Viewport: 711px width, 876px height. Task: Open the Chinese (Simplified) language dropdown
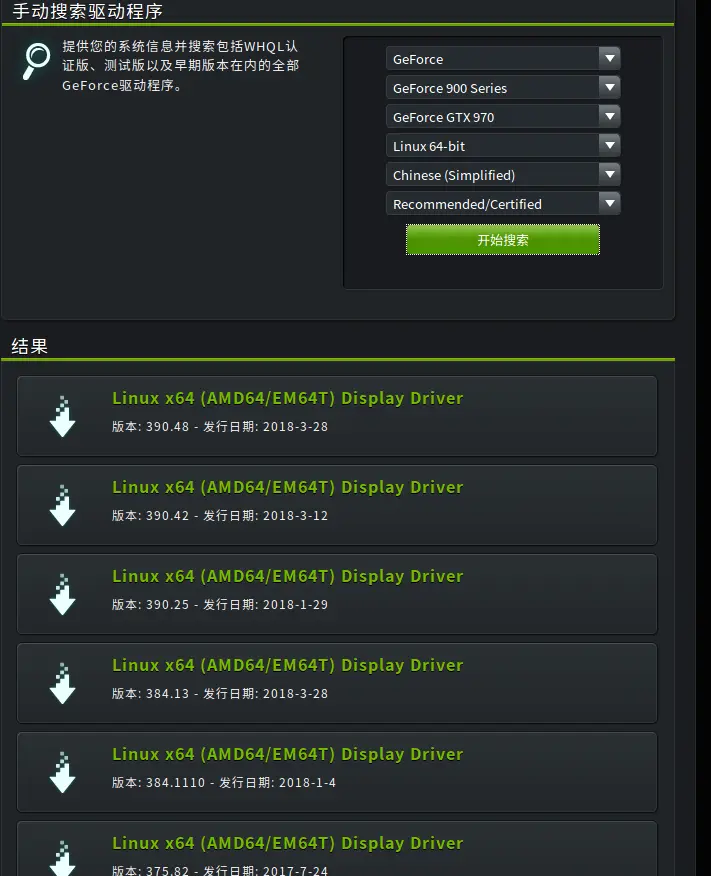point(503,175)
